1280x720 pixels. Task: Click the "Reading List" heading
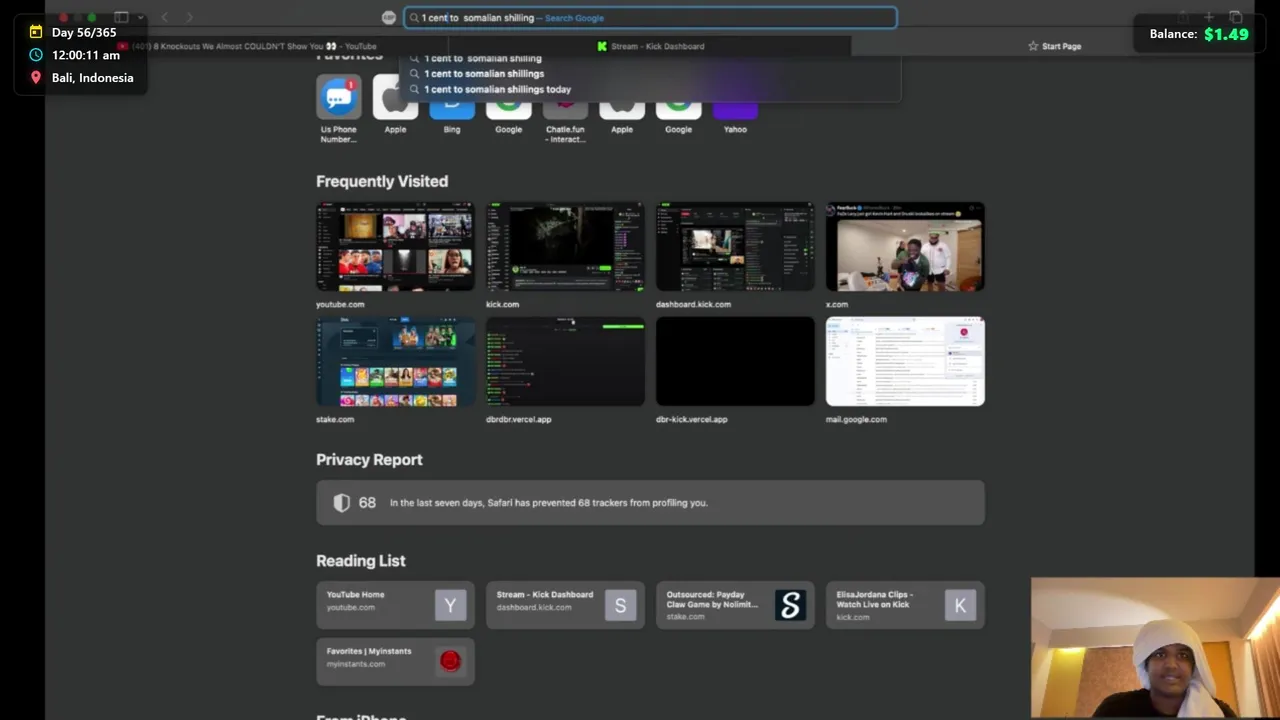(x=360, y=561)
